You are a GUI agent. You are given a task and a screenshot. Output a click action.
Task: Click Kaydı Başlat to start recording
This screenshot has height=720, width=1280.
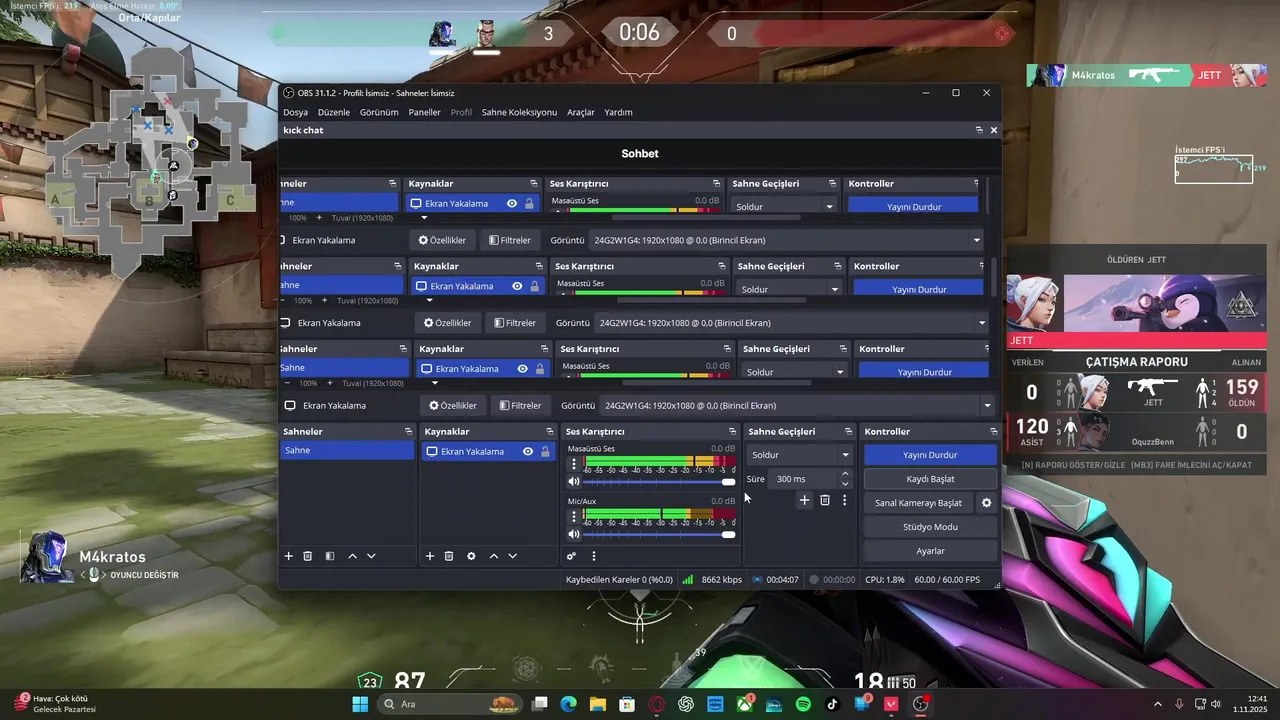930,479
